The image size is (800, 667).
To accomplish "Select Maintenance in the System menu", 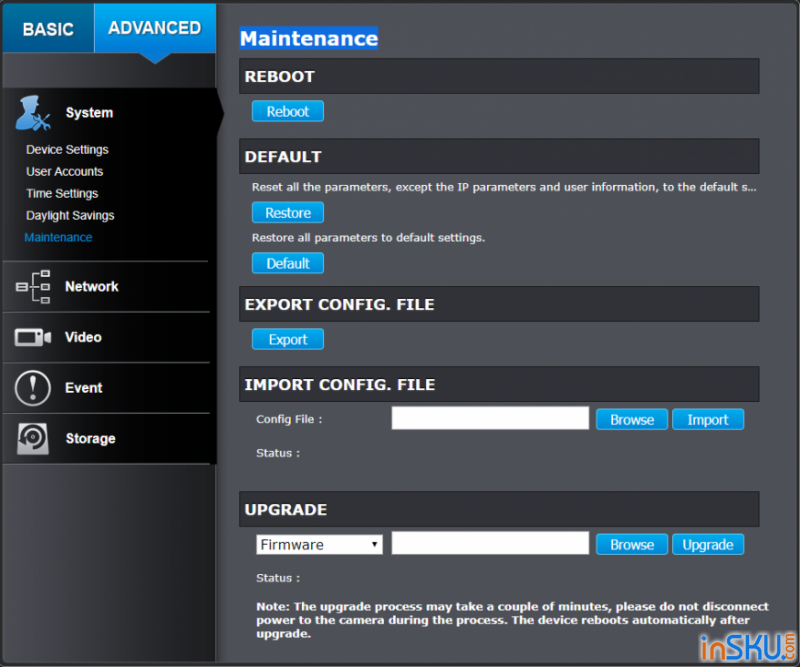I will (58, 237).
